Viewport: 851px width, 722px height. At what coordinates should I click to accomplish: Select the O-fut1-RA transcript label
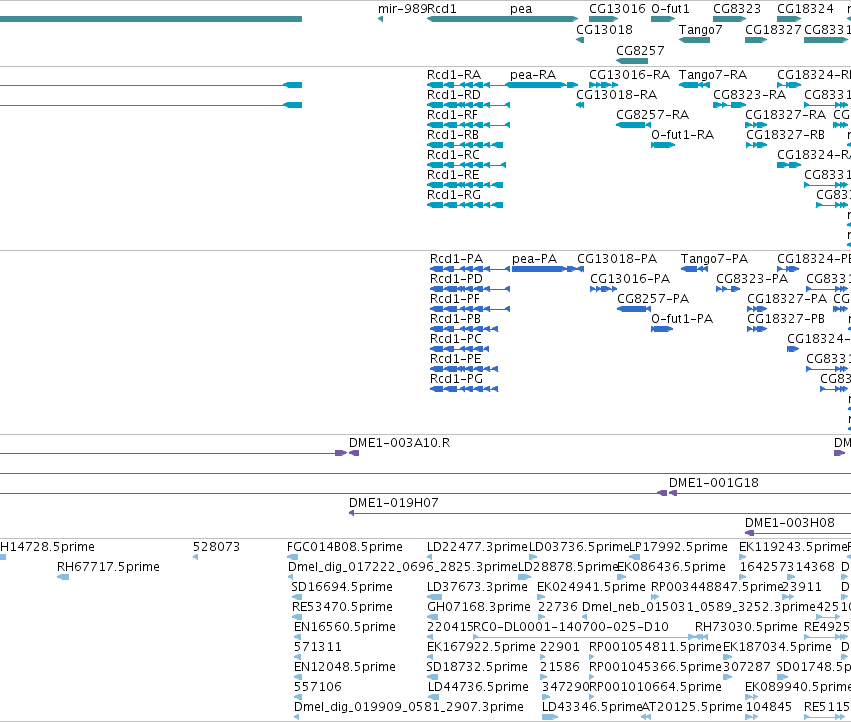[x=682, y=135]
